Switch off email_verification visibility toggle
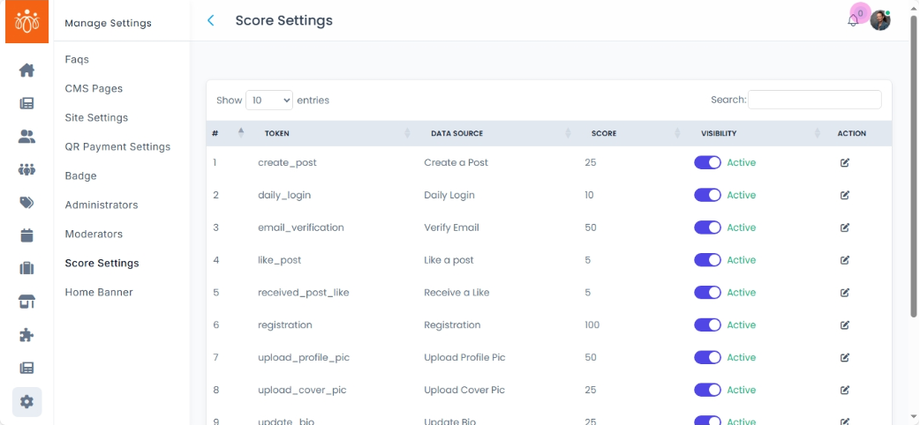The height and width of the screenshot is (425, 920). point(707,227)
